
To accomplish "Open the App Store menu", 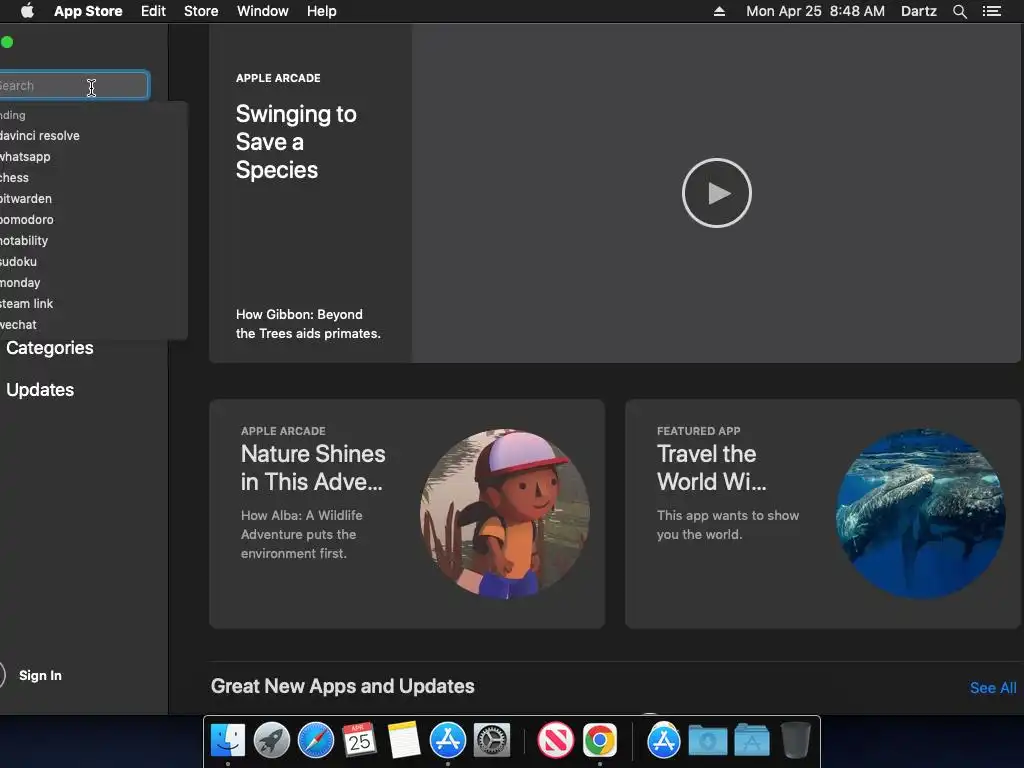I will pos(88,11).
